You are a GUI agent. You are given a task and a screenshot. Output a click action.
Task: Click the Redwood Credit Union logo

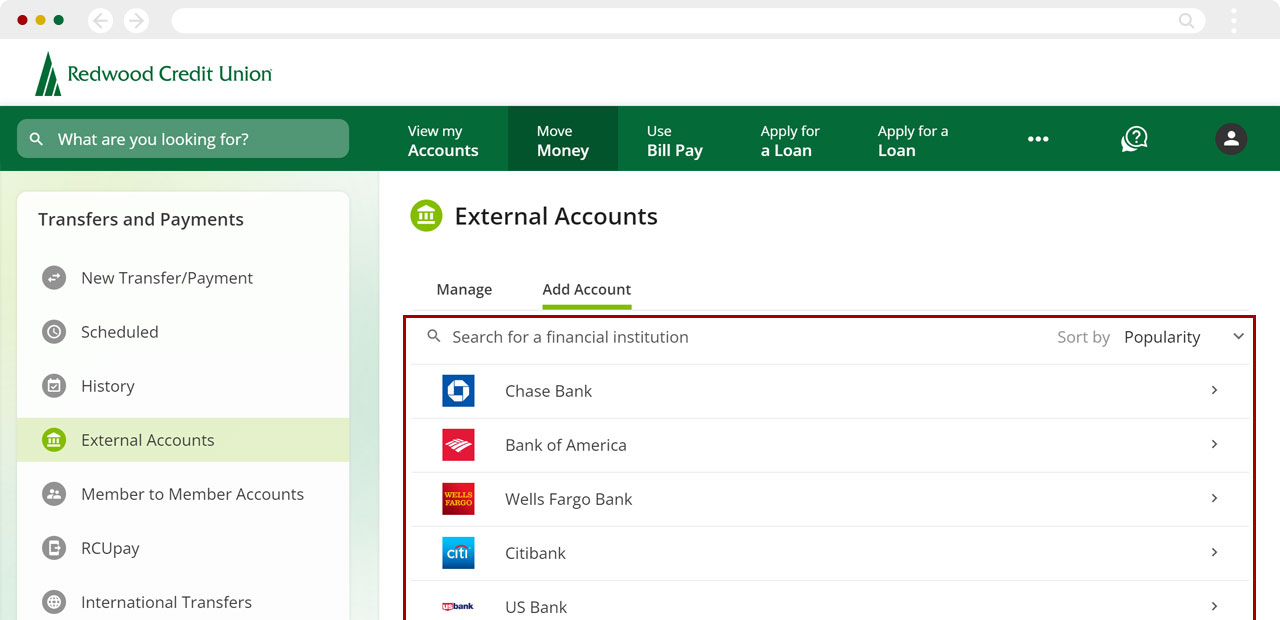point(153,74)
